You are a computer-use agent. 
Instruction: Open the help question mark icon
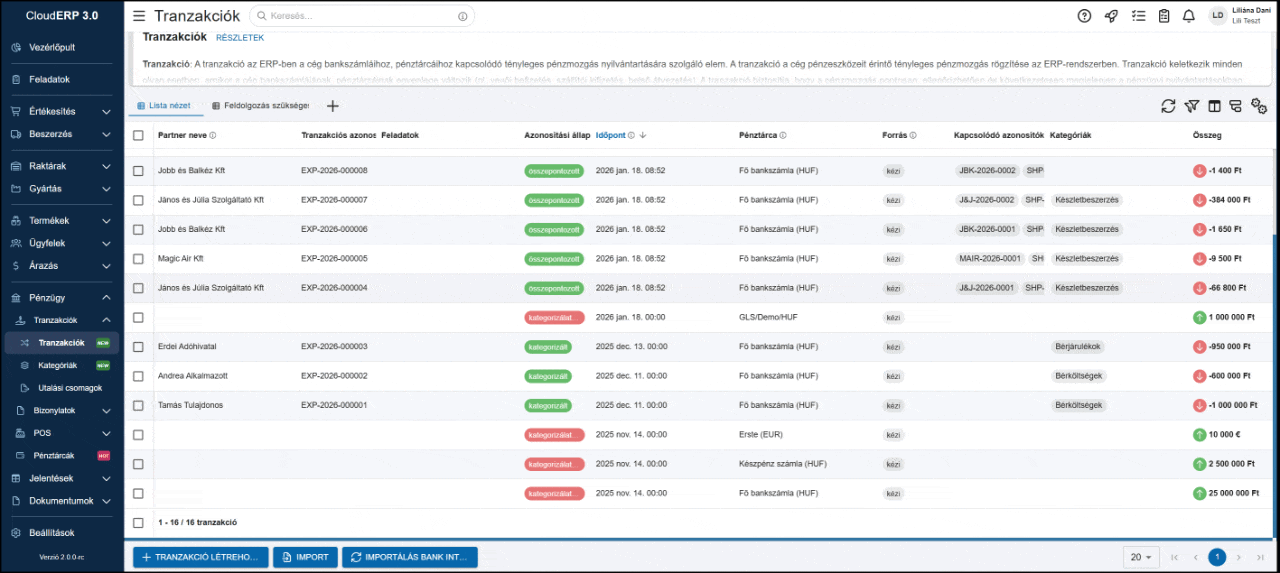pos(1085,16)
